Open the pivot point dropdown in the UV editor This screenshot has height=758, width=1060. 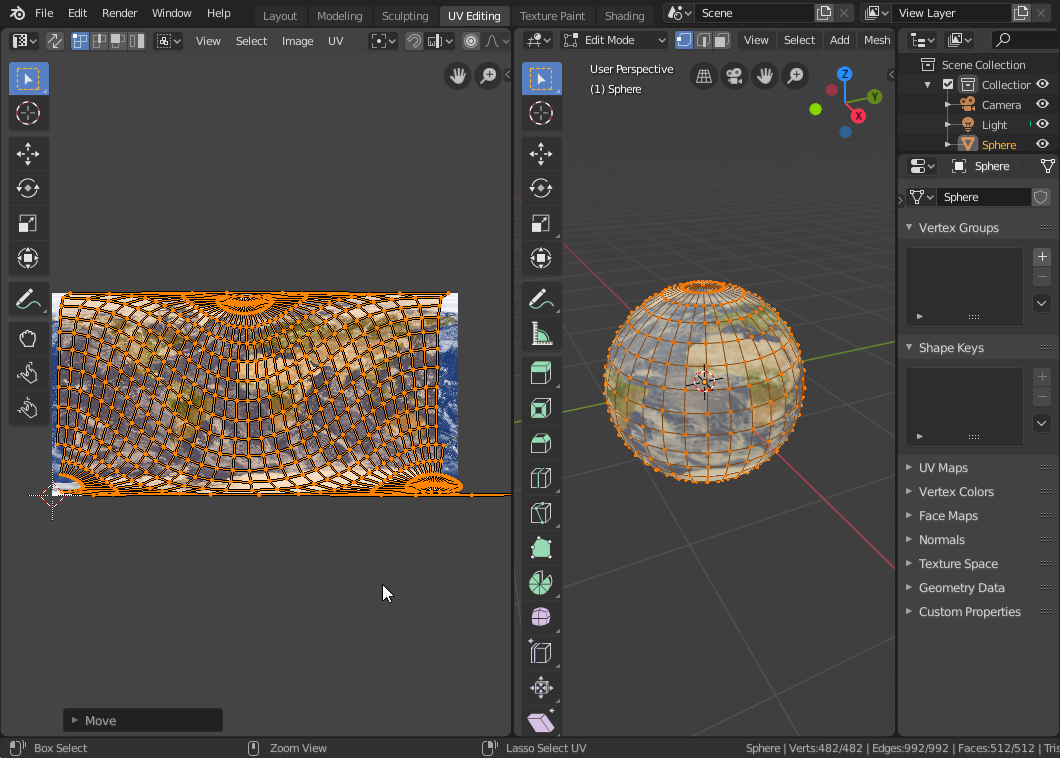click(383, 41)
